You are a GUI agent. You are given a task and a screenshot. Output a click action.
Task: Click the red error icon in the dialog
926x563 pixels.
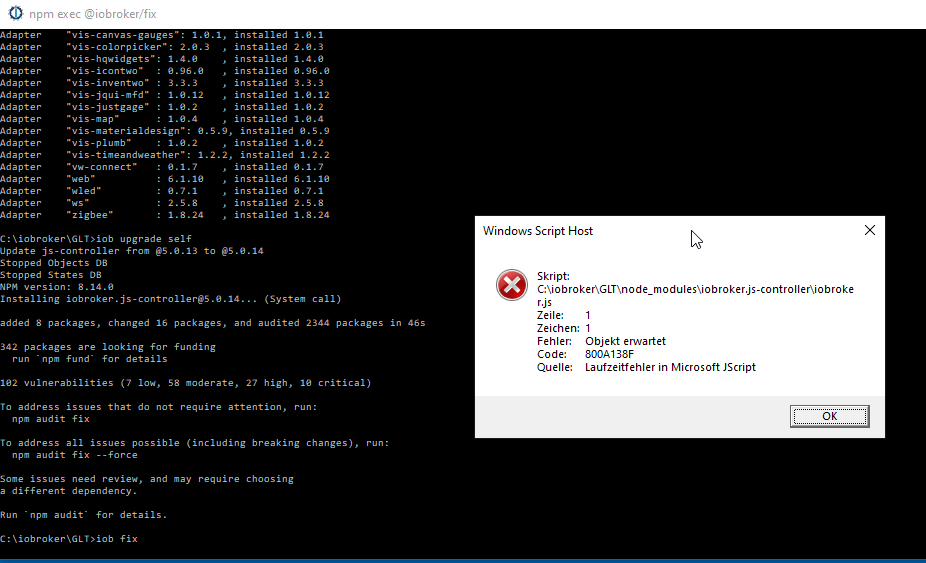(511, 285)
